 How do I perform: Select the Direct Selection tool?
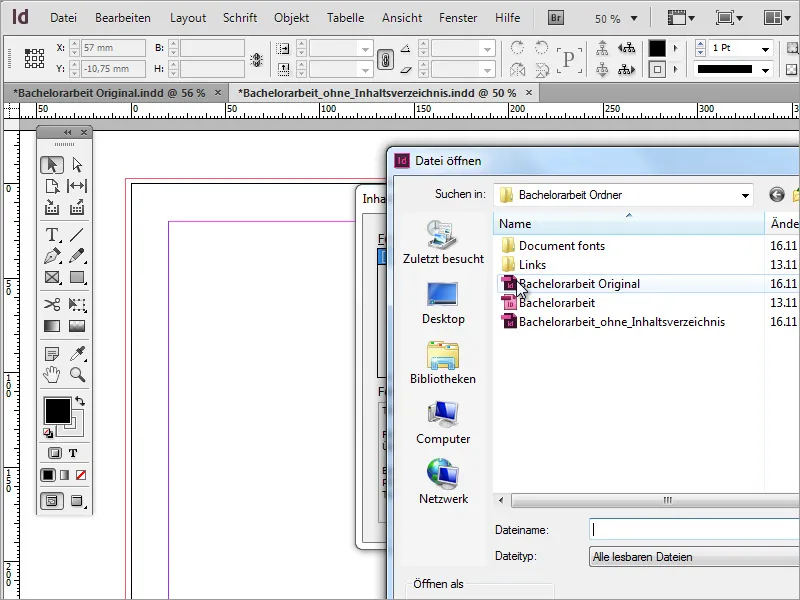click(x=77, y=165)
